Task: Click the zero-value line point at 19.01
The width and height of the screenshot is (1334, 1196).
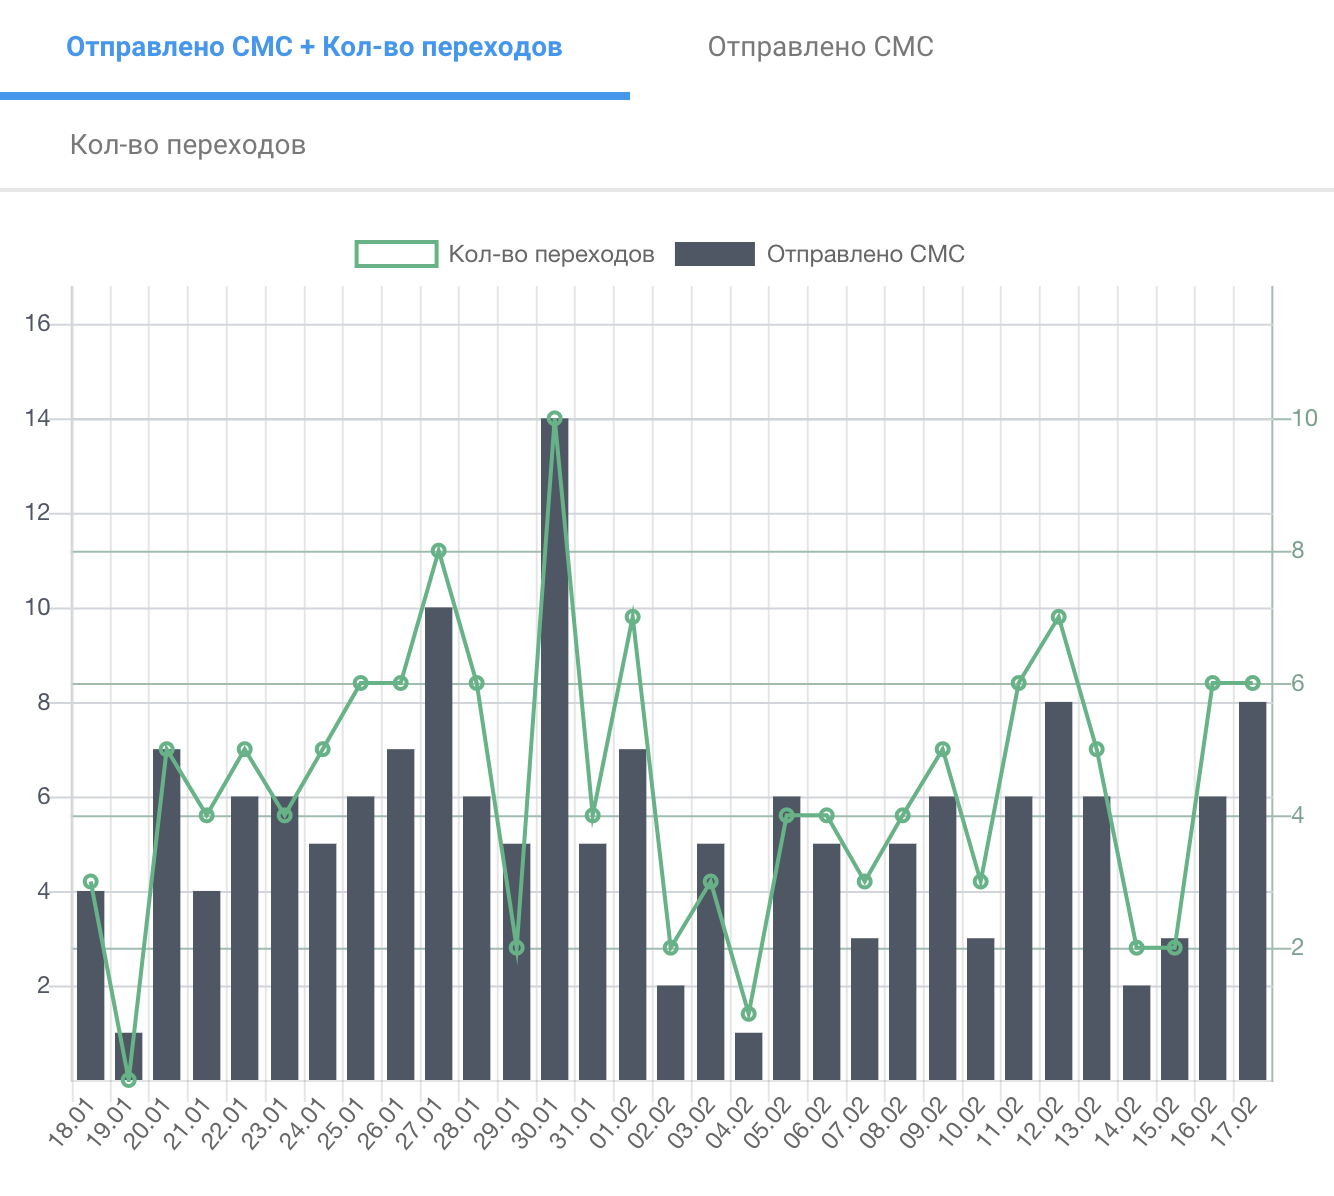Action: click(x=128, y=1079)
